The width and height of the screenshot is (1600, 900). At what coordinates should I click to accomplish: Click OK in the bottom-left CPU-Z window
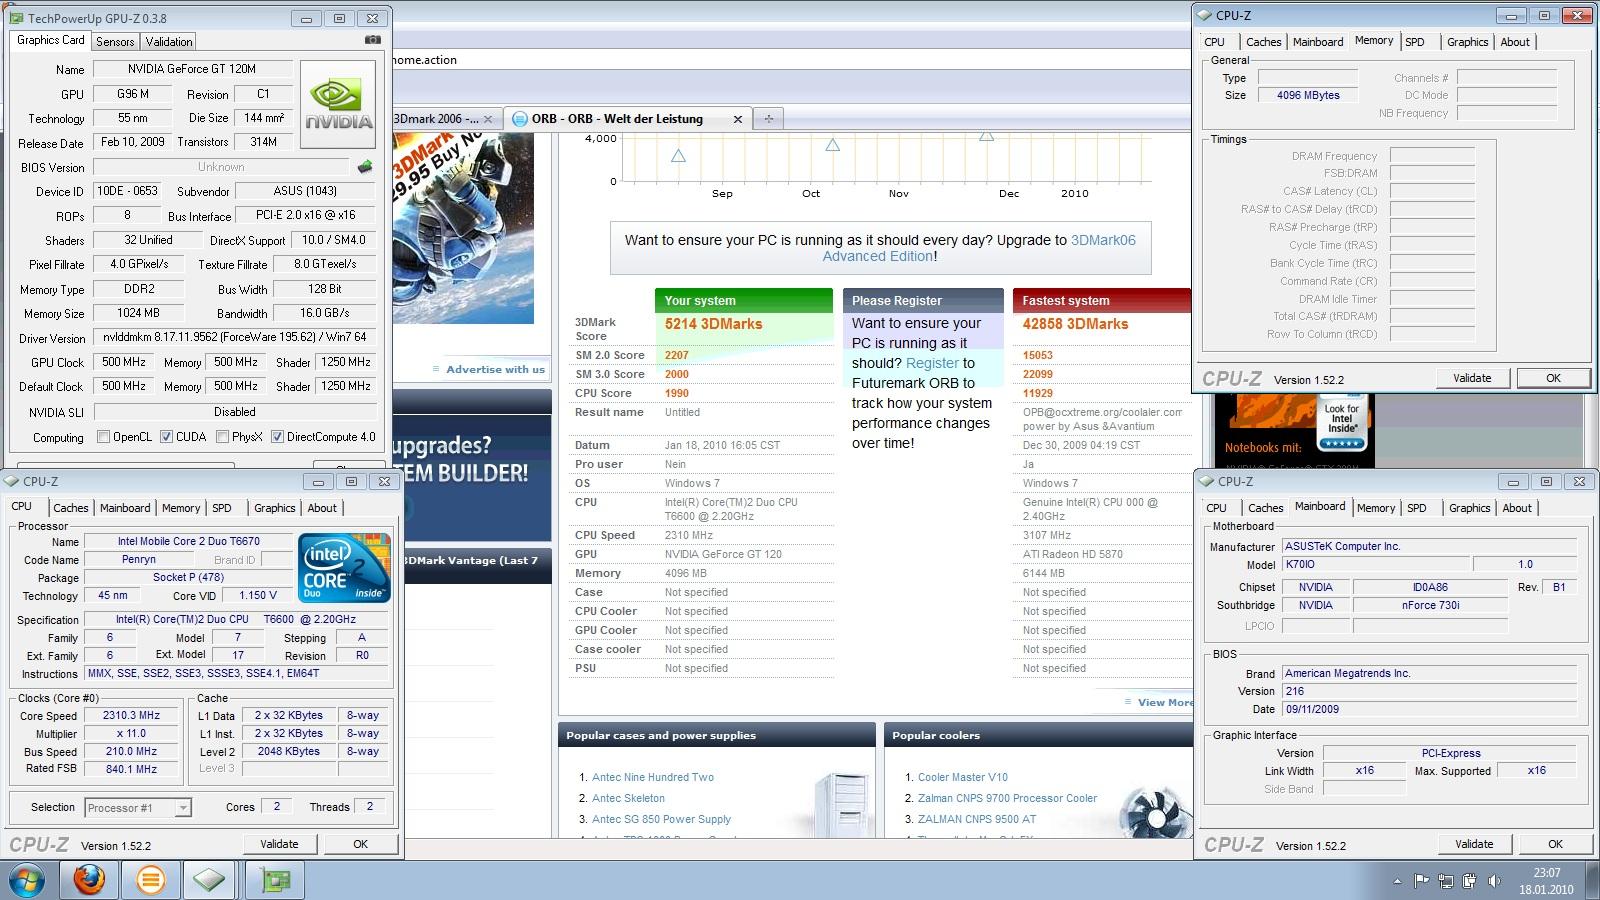pos(361,844)
